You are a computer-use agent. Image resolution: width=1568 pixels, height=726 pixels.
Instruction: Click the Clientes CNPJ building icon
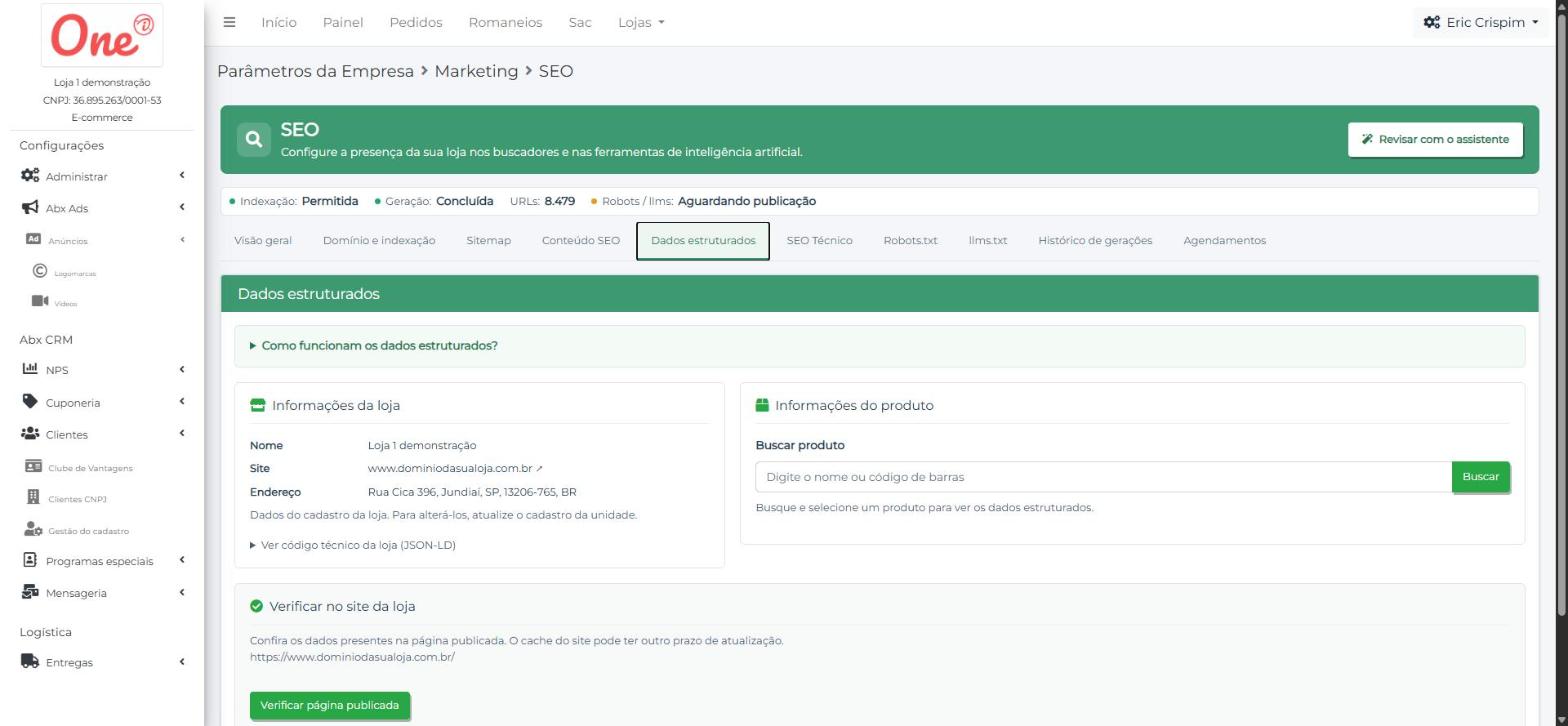33,498
